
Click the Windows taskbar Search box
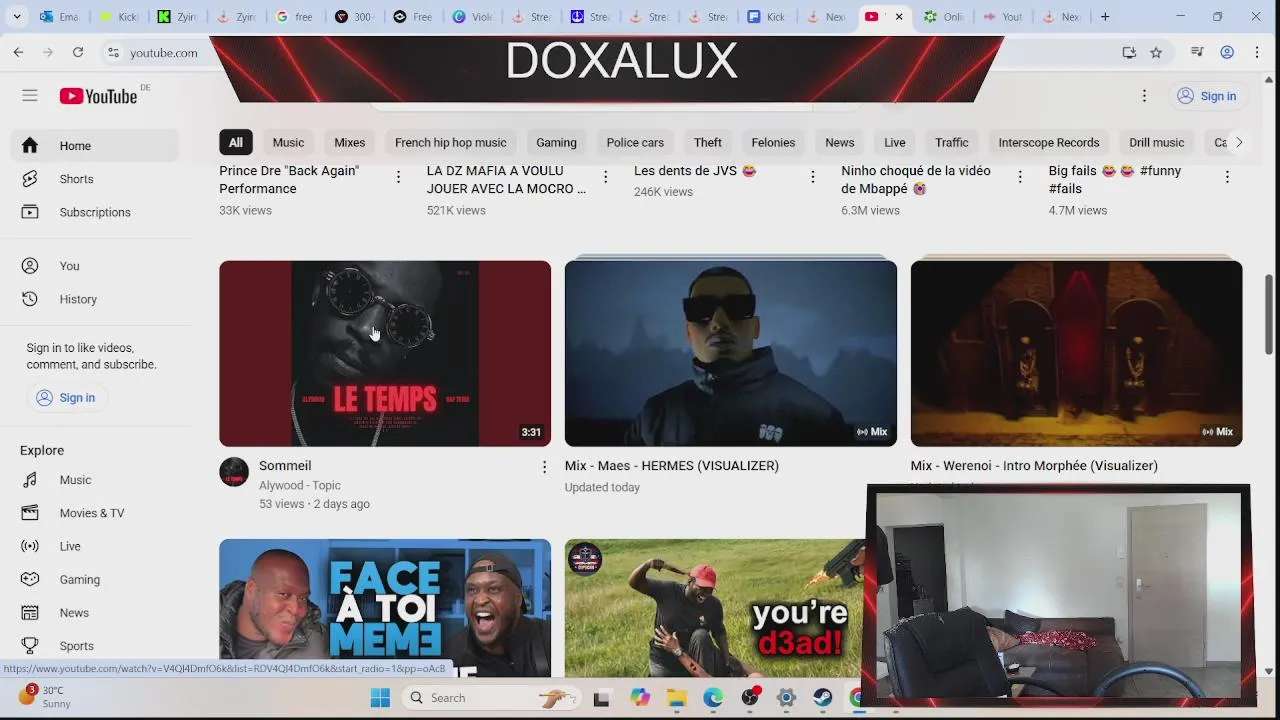pyautogui.click(x=490, y=698)
